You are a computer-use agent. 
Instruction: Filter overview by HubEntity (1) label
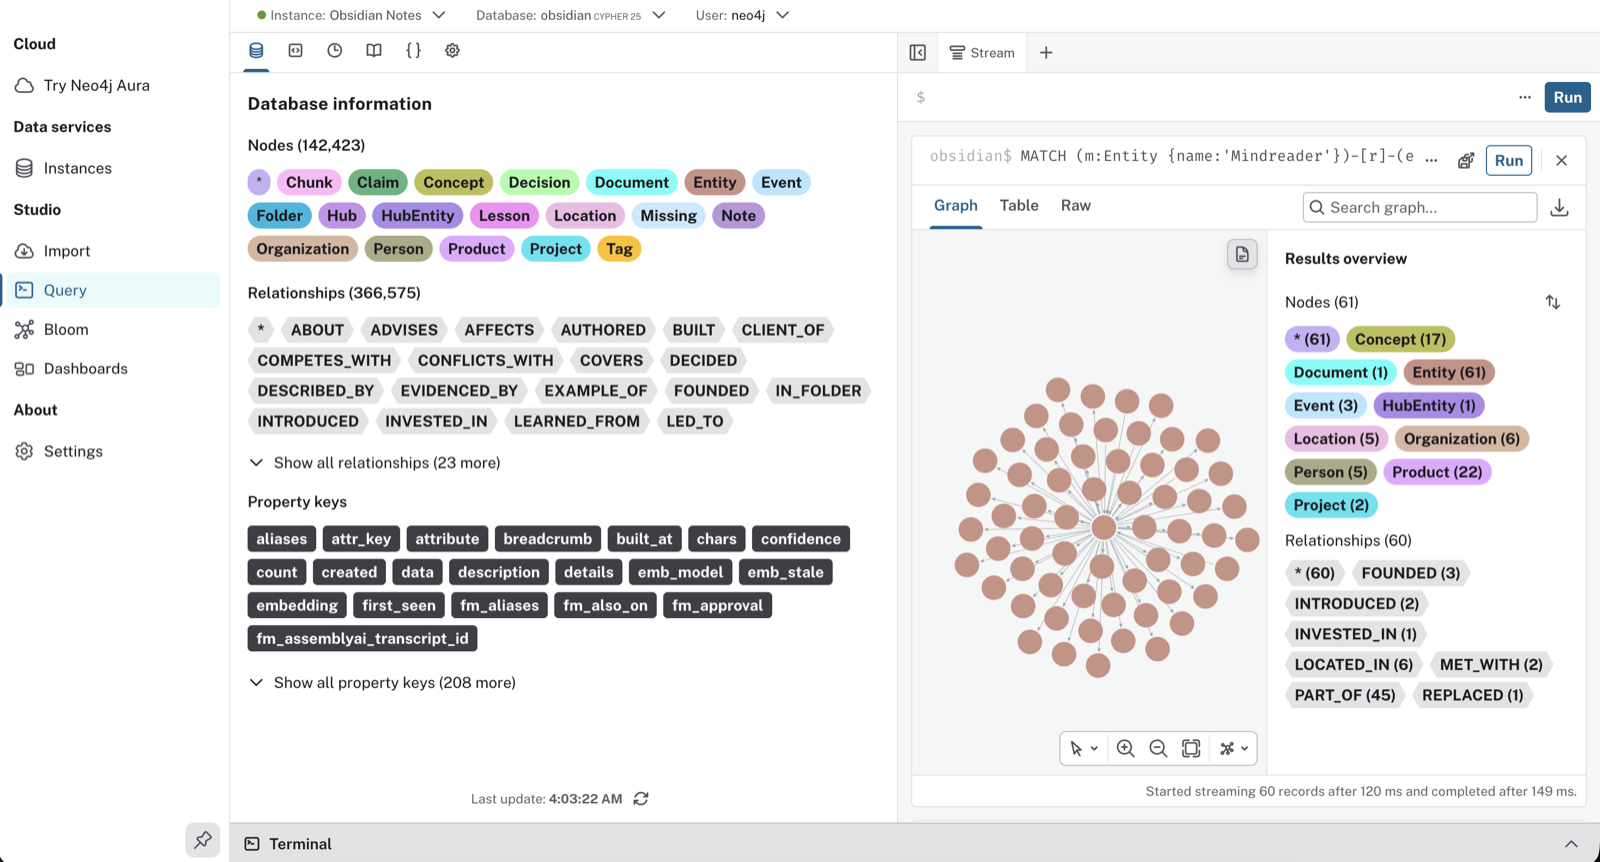[1428, 405]
